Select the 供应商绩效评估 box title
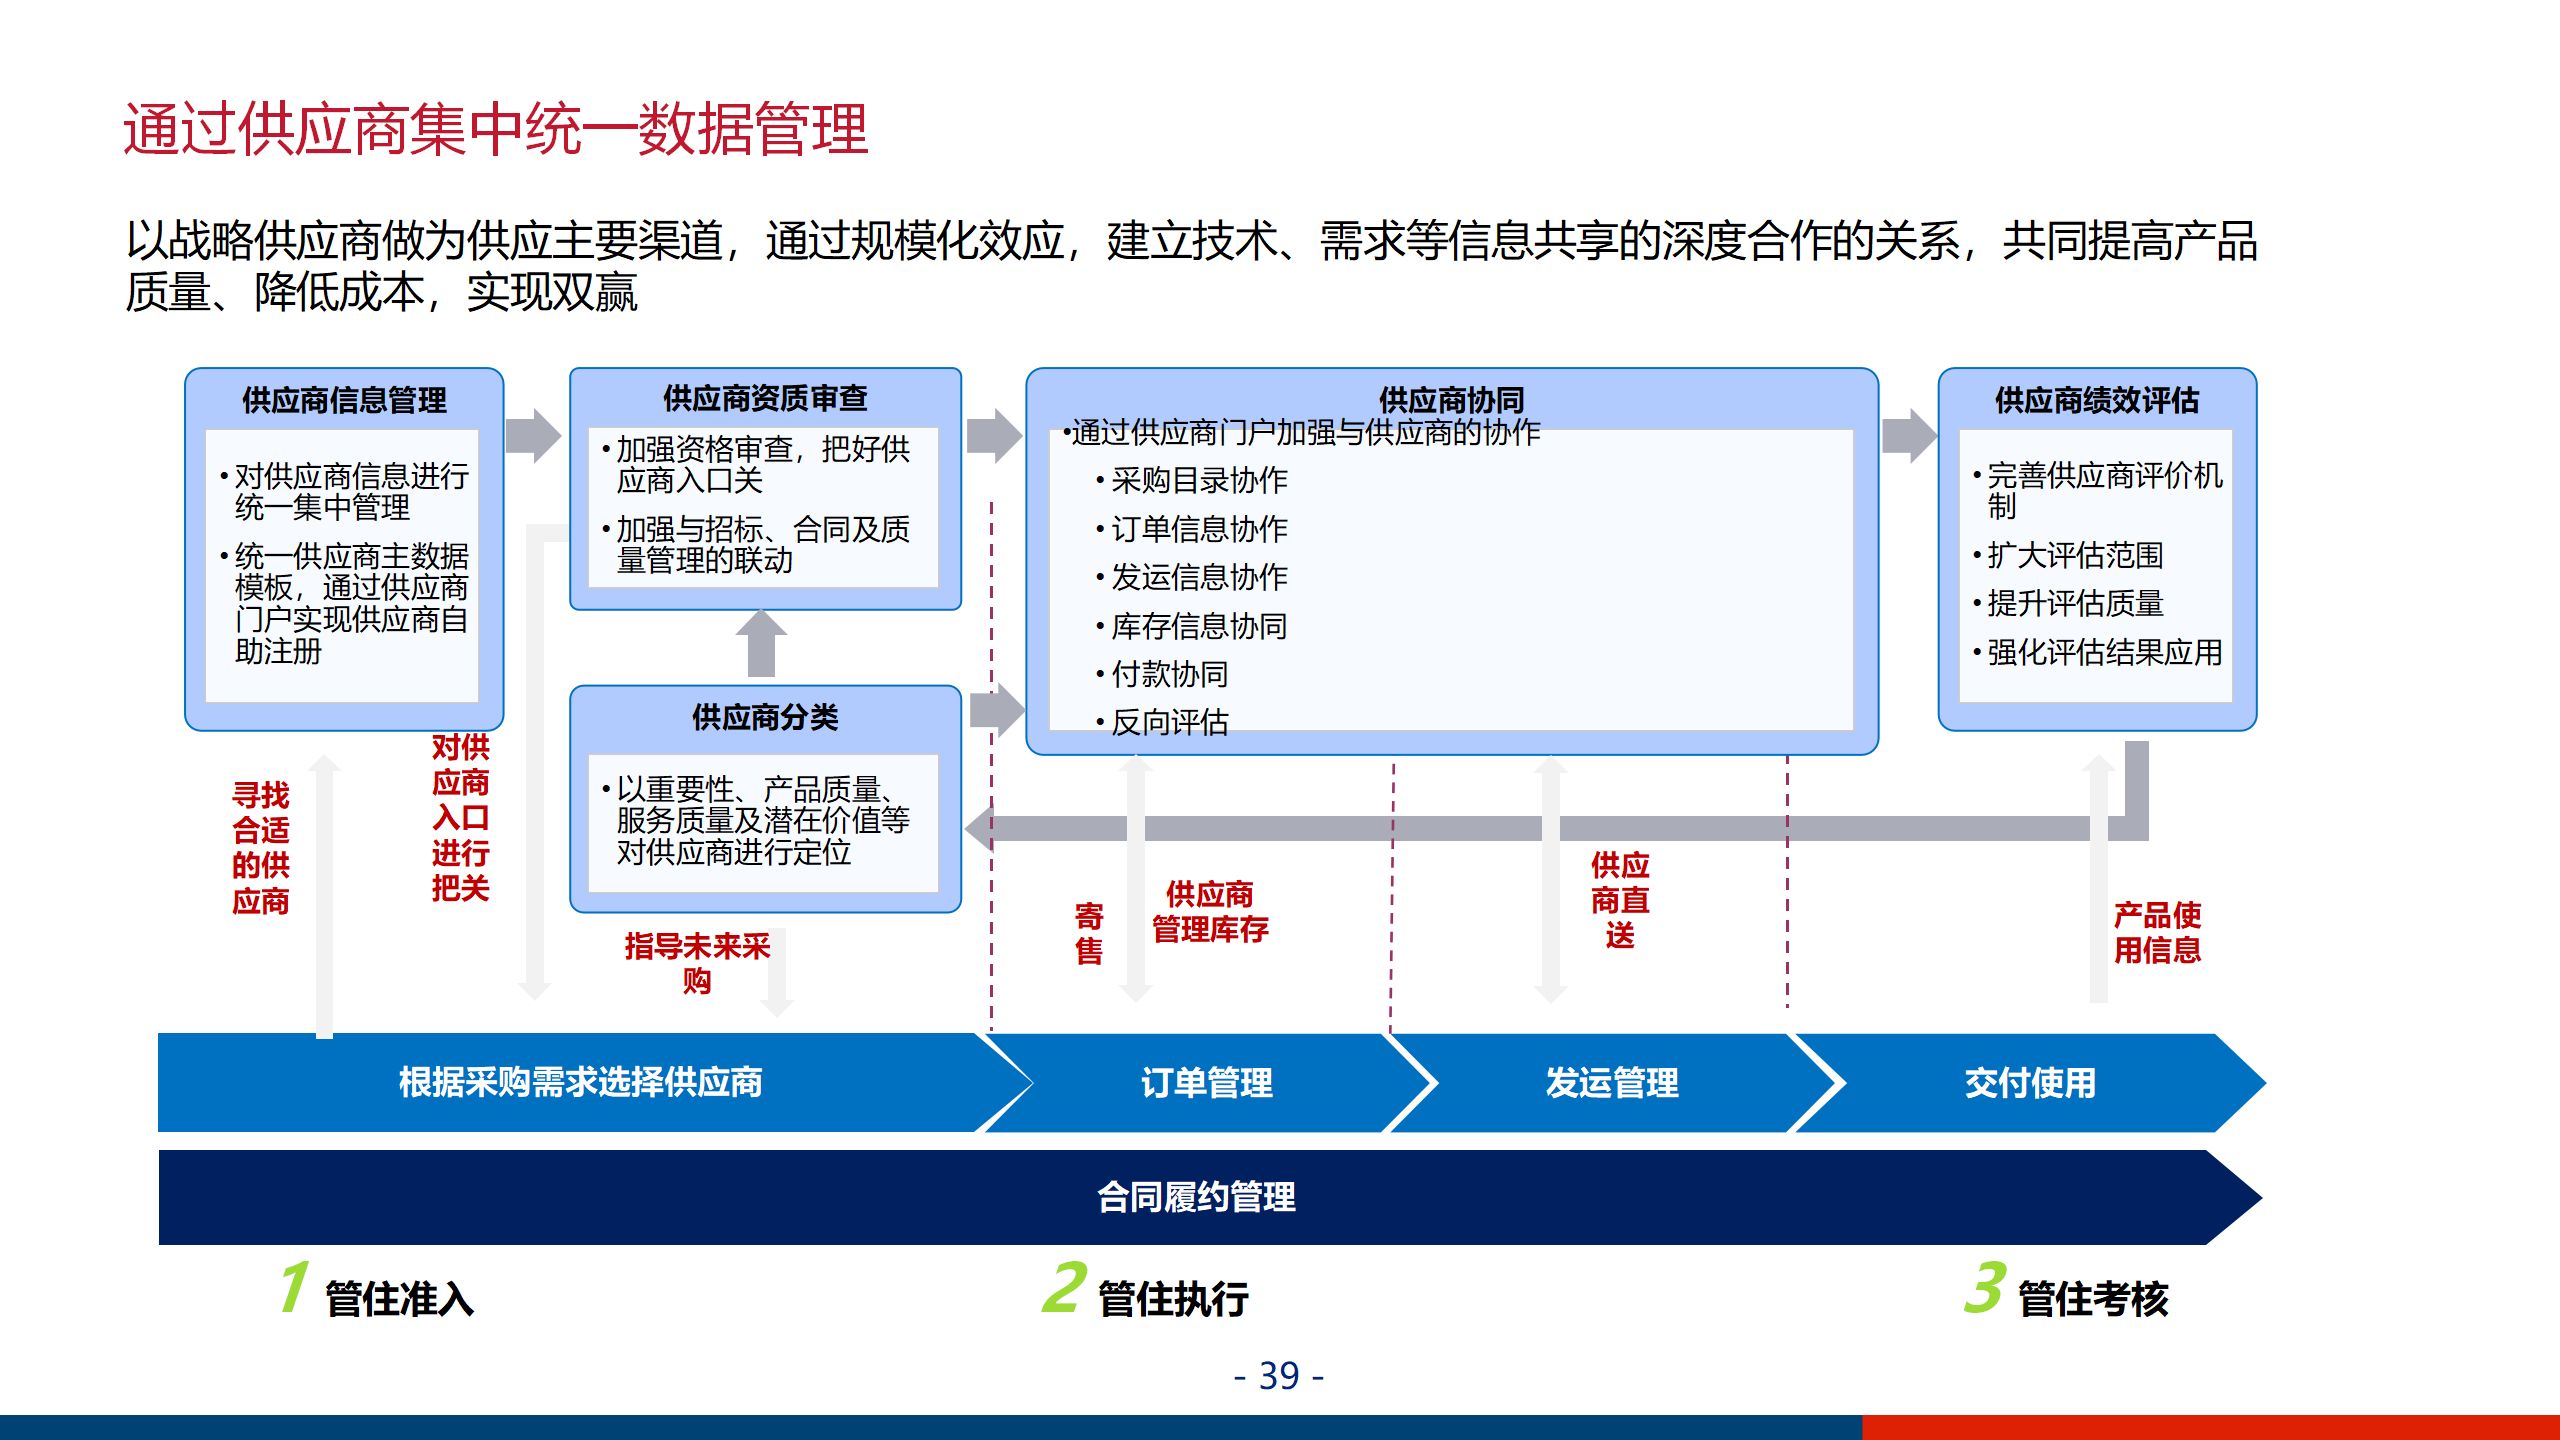Image resolution: width=2560 pixels, height=1440 pixels. pyautogui.click(x=2097, y=400)
